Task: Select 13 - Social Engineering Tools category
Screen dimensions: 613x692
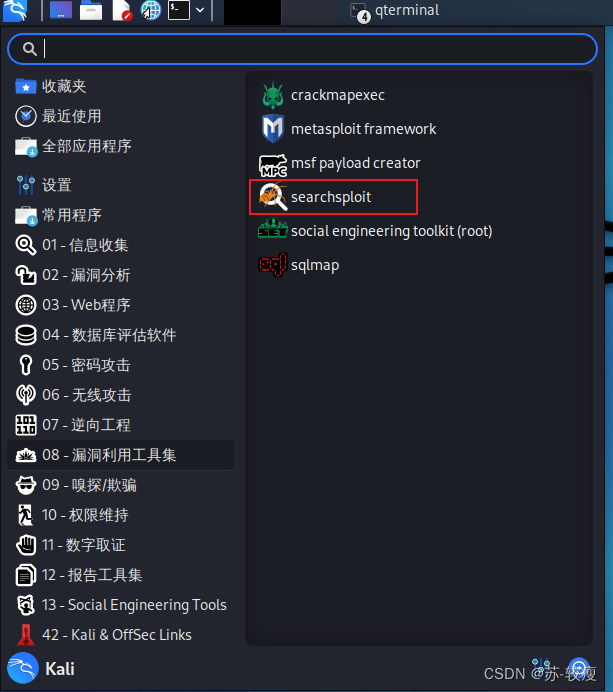Action: (120, 605)
